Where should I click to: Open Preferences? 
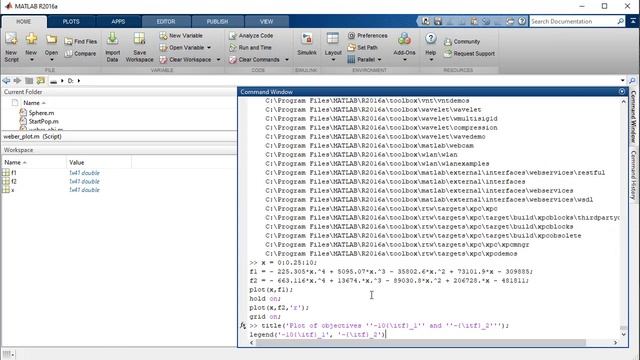pos(368,36)
